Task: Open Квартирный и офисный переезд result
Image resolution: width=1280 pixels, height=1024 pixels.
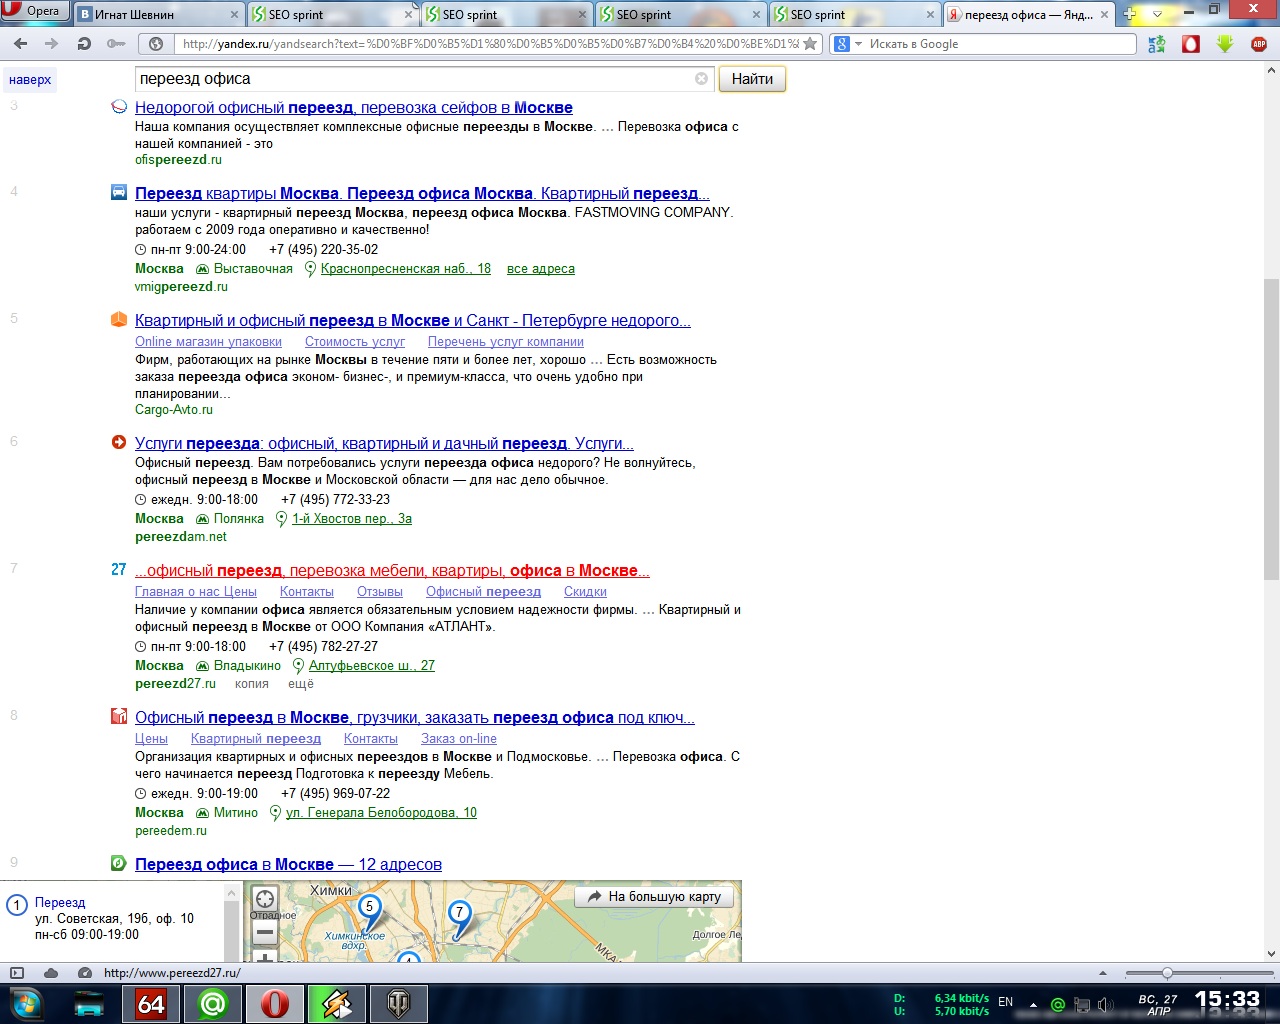Action: [x=413, y=321]
